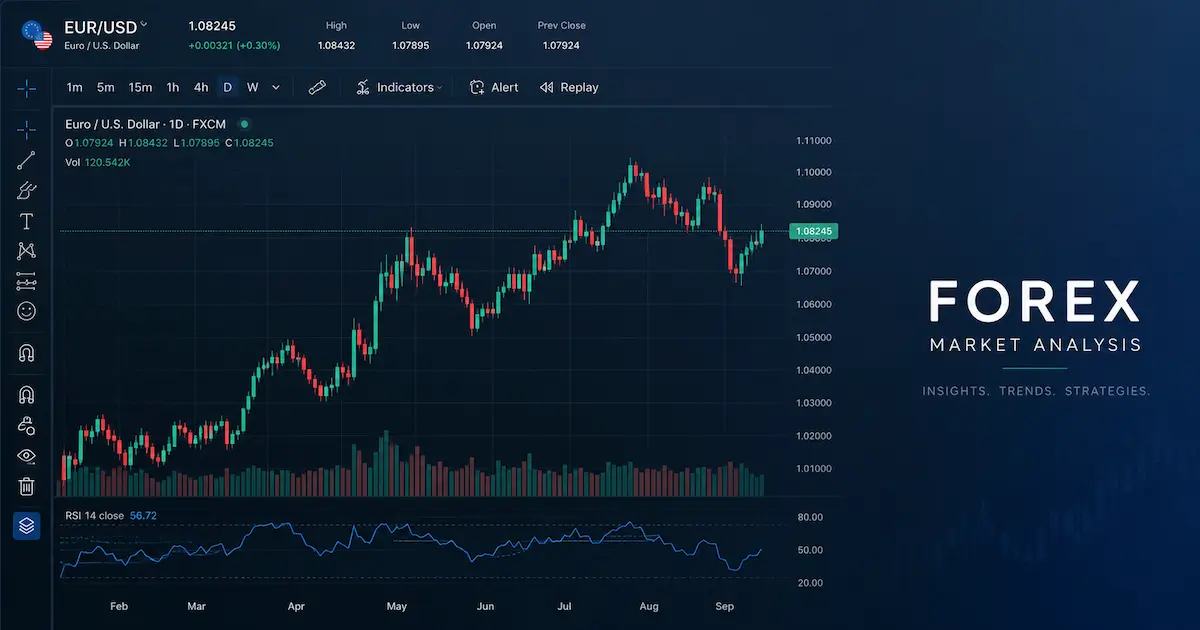The width and height of the screenshot is (1200, 630).
Task: Open the EUR/USD symbol dropdown arrow
Action: (144, 24)
